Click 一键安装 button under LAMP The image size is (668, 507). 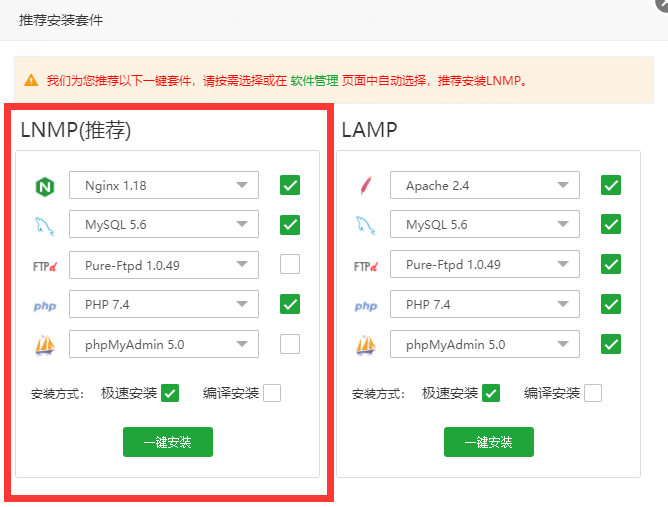coord(489,442)
